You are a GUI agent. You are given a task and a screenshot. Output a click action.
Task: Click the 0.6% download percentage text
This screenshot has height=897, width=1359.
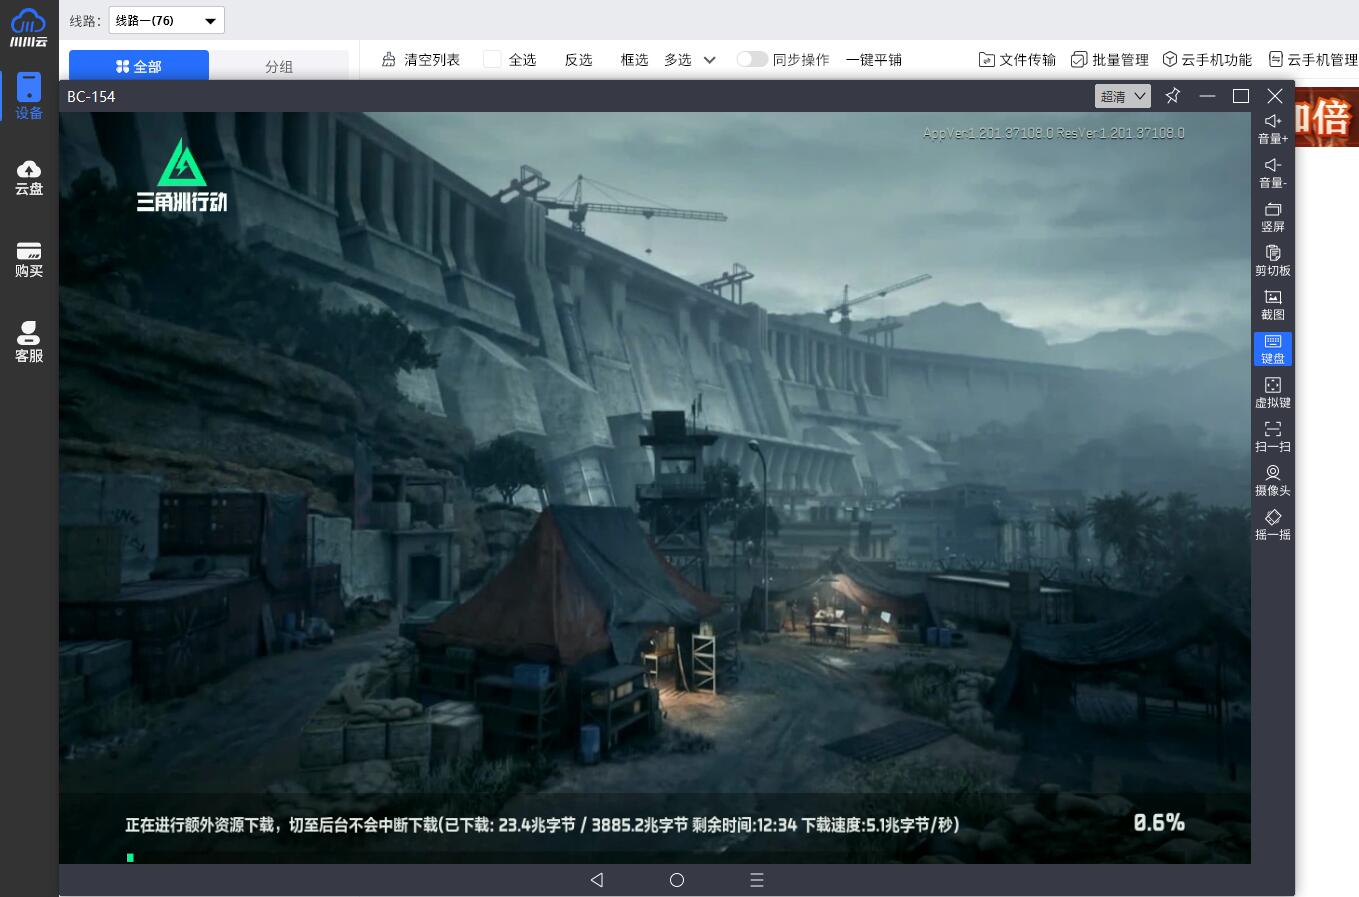[1159, 823]
